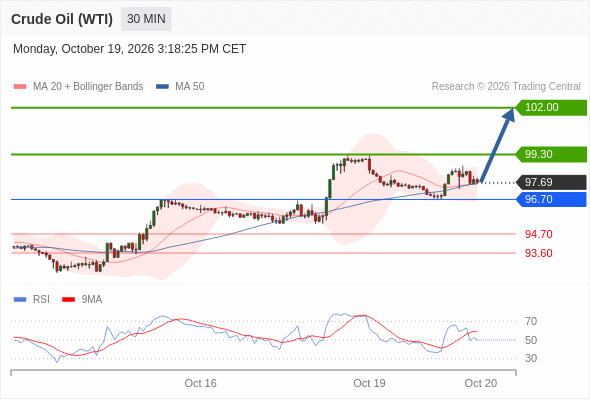The height and width of the screenshot is (400, 590).
Task: Click the MA 50 legend label
Action: [x=190, y=87]
